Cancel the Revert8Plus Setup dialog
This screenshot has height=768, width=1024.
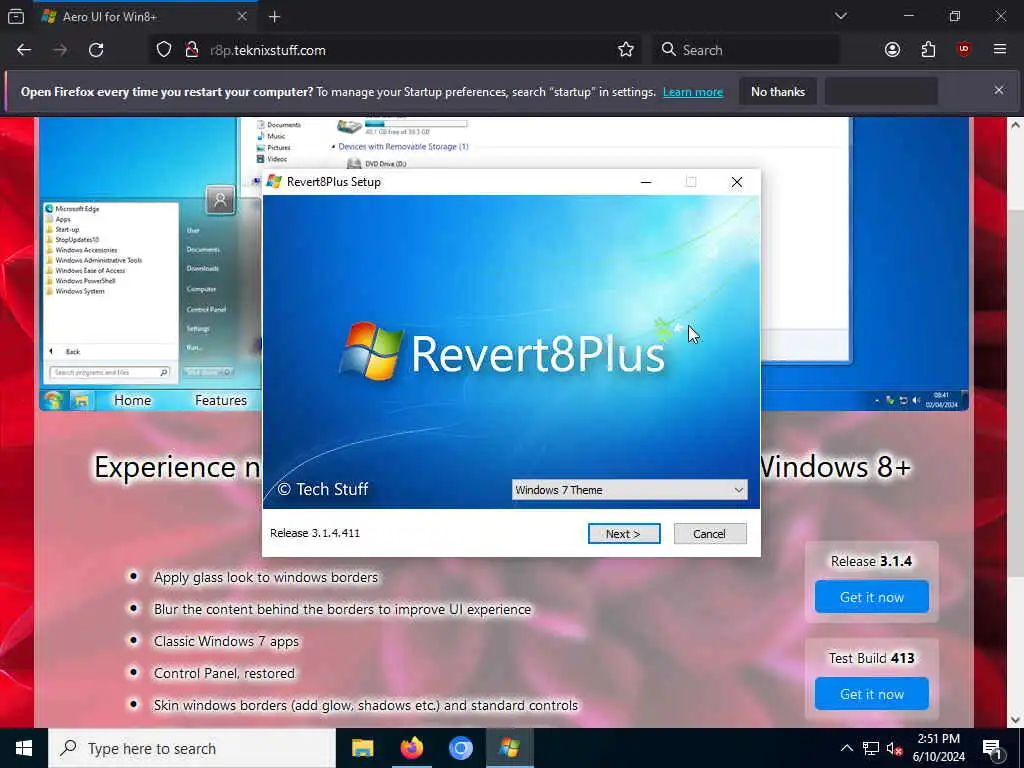(709, 534)
